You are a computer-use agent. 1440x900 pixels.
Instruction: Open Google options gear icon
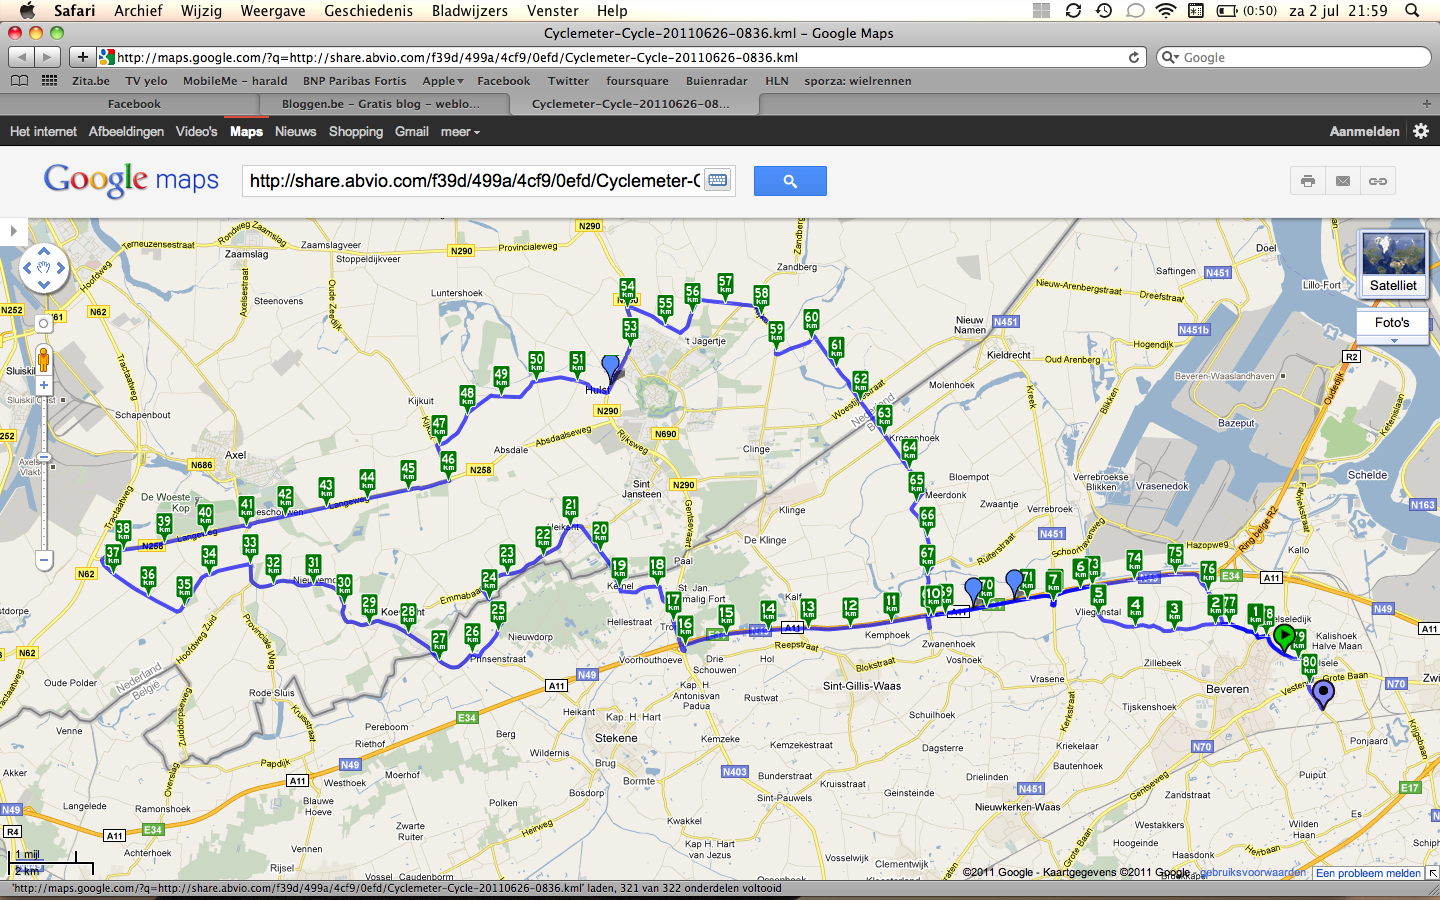coord(1421,131)
